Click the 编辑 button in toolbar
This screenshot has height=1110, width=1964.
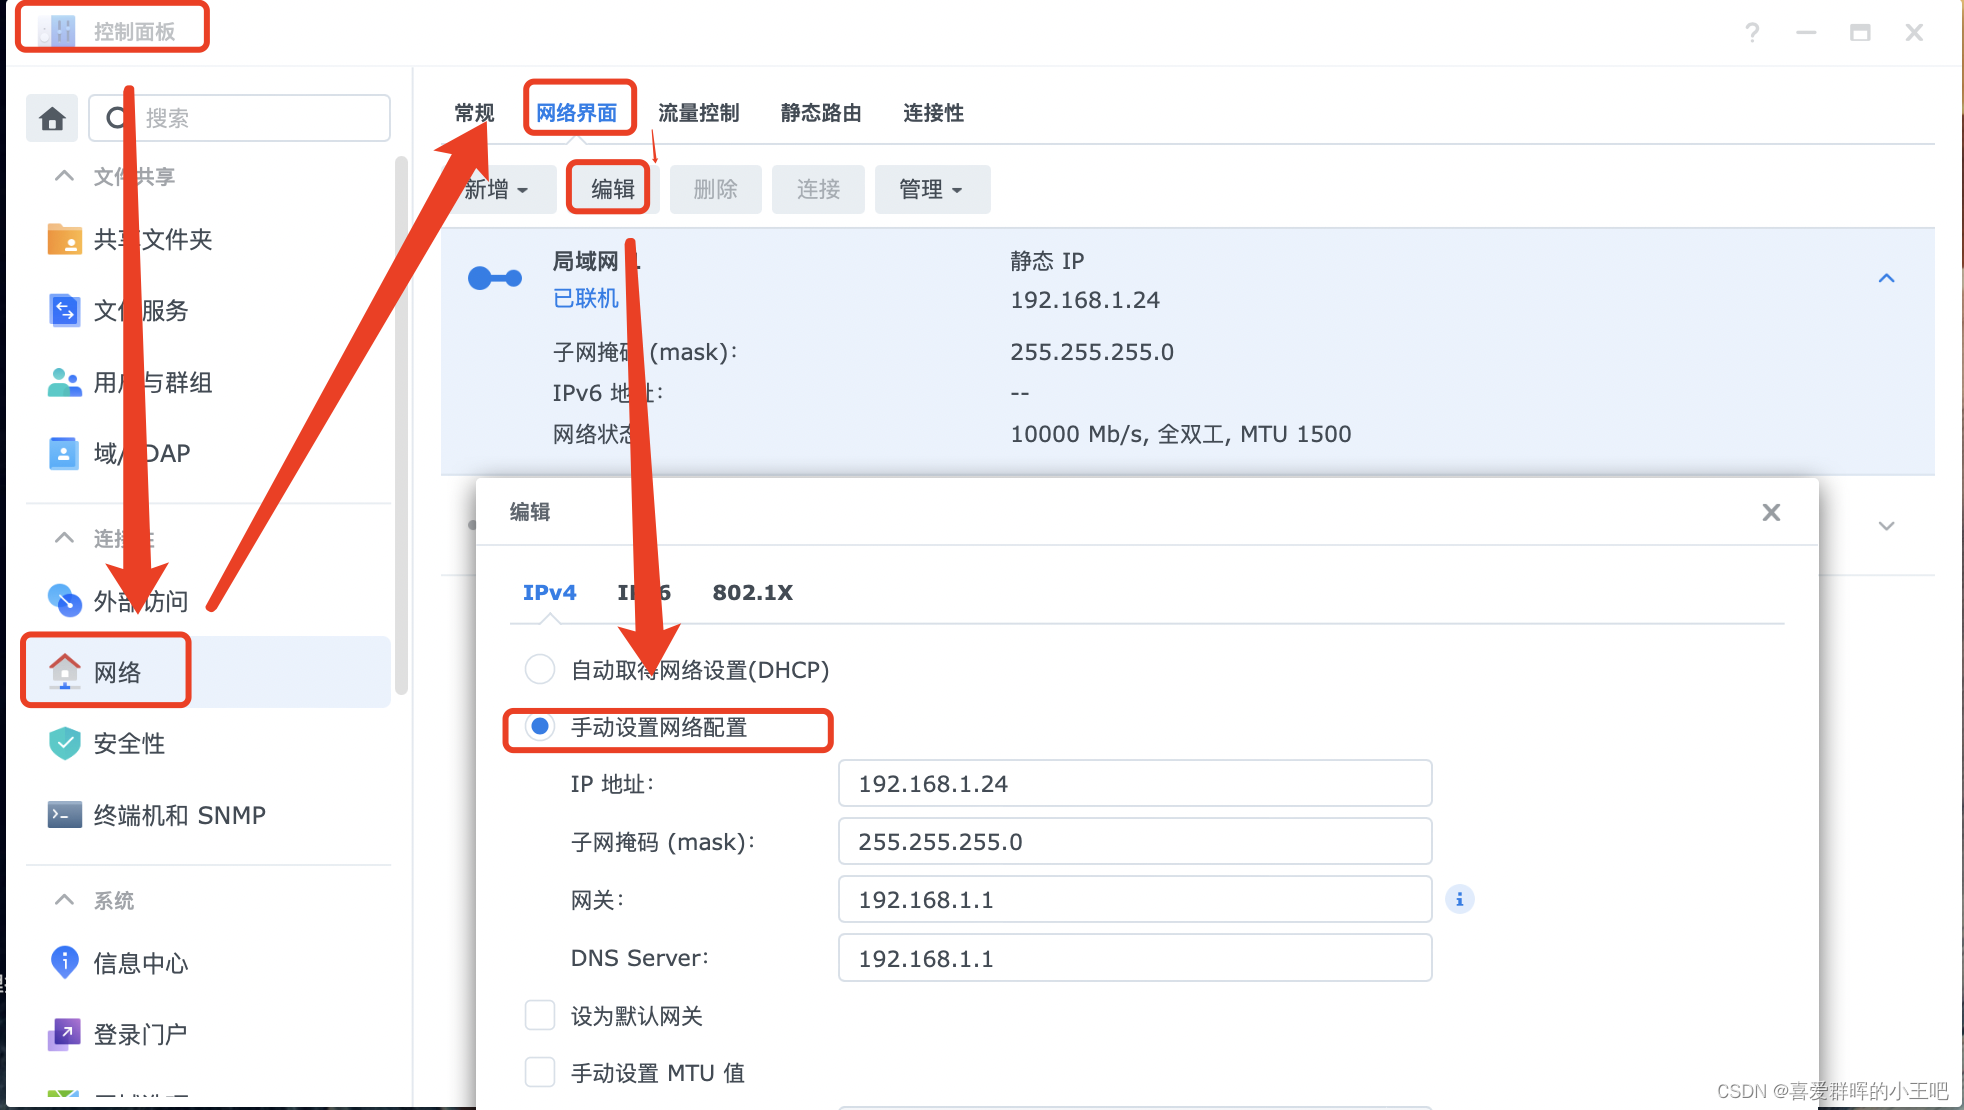click(x=612, y=190)
